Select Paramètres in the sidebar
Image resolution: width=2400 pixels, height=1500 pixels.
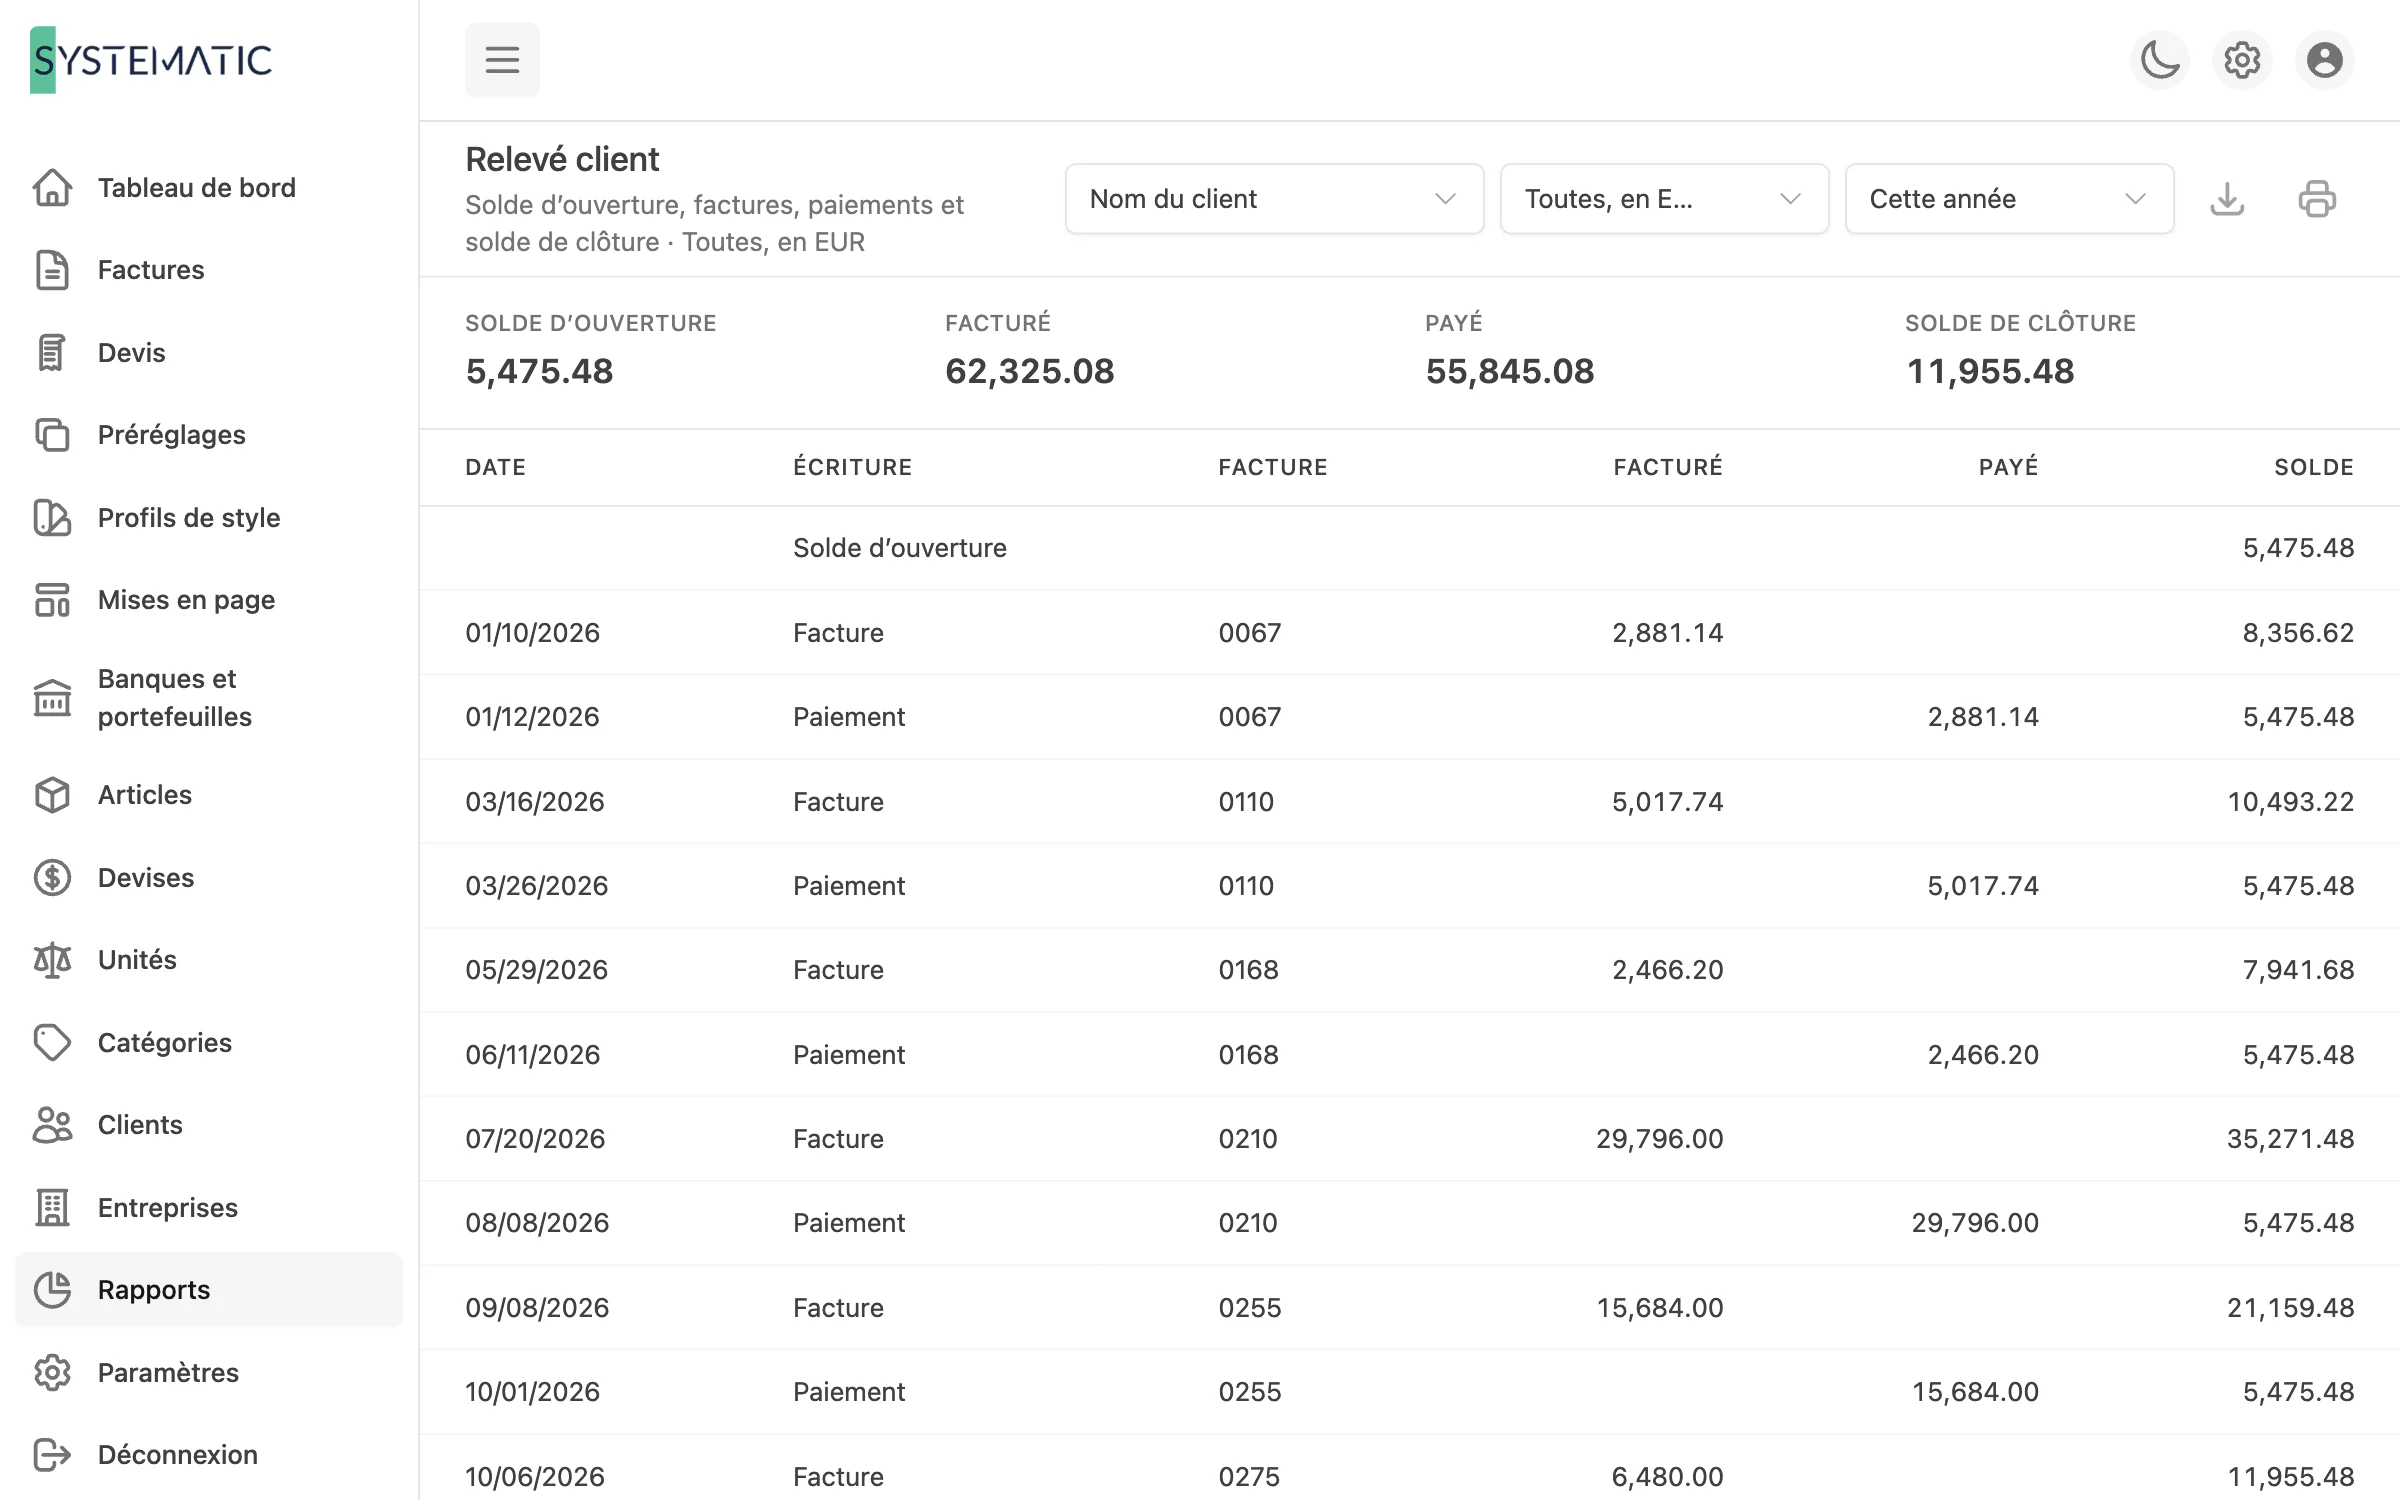coord(209,1372)
